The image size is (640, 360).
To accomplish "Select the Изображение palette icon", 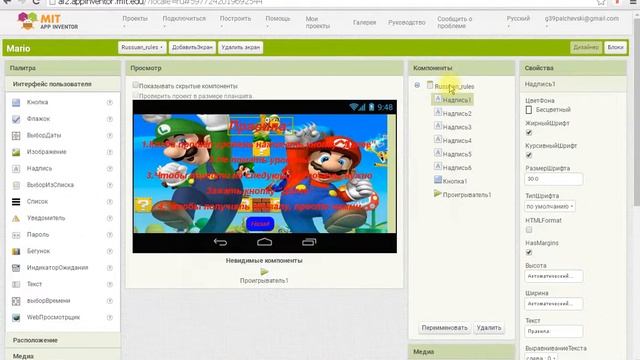I will [x=16, y=152].
